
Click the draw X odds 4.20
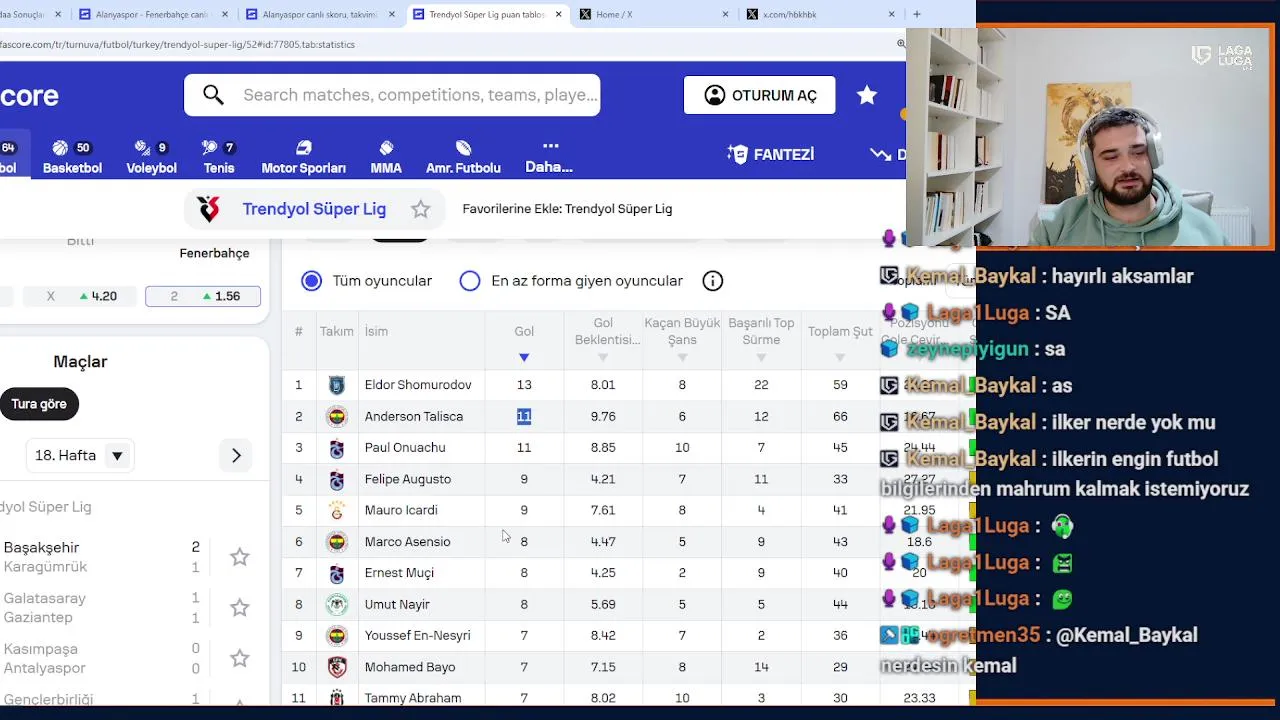83,296
